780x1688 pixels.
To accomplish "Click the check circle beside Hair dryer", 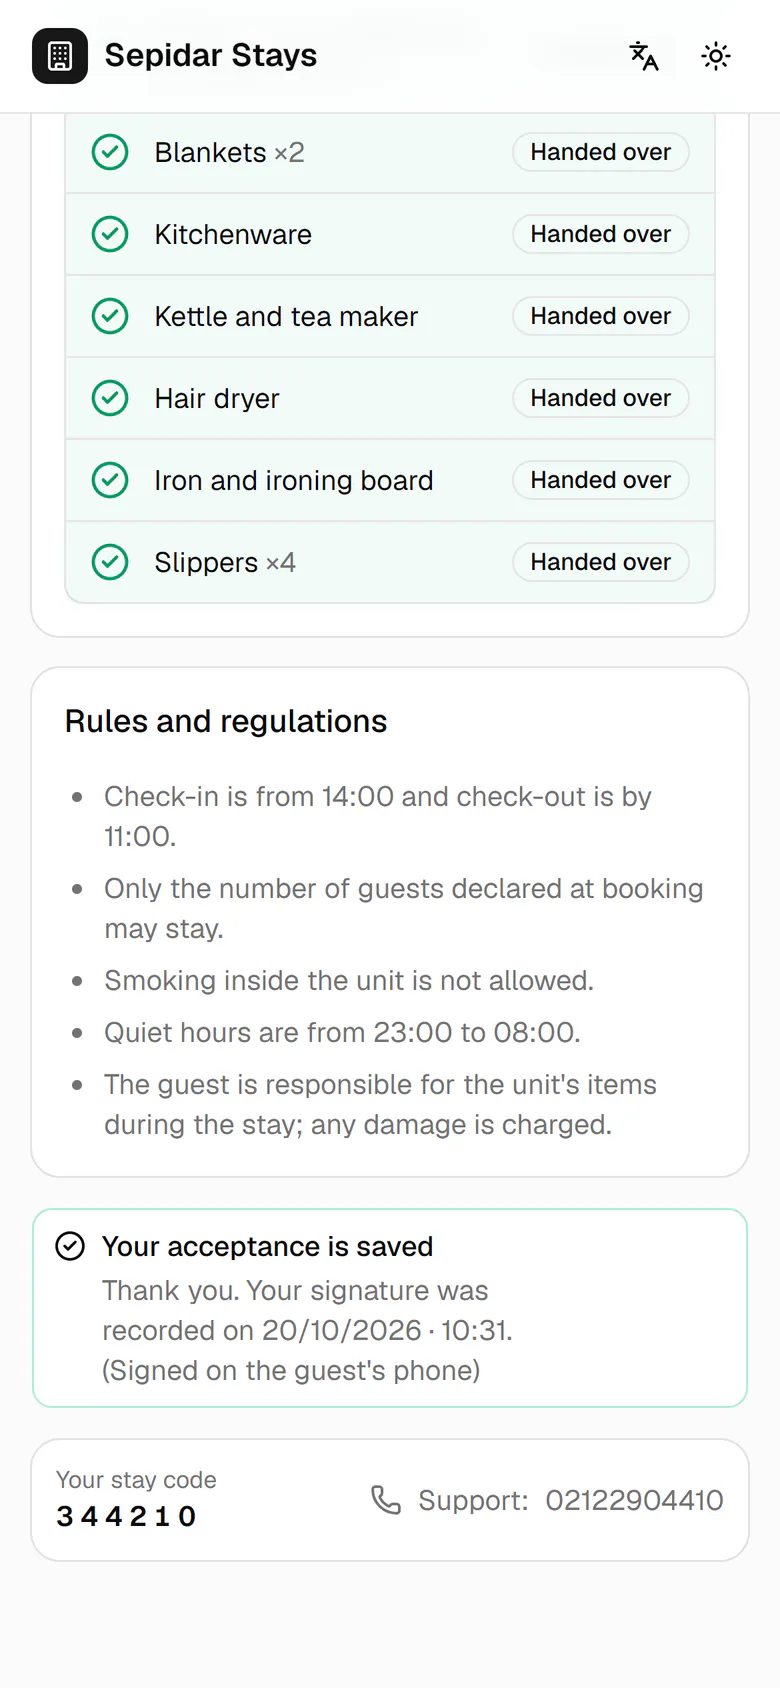I will pos(110,398).
